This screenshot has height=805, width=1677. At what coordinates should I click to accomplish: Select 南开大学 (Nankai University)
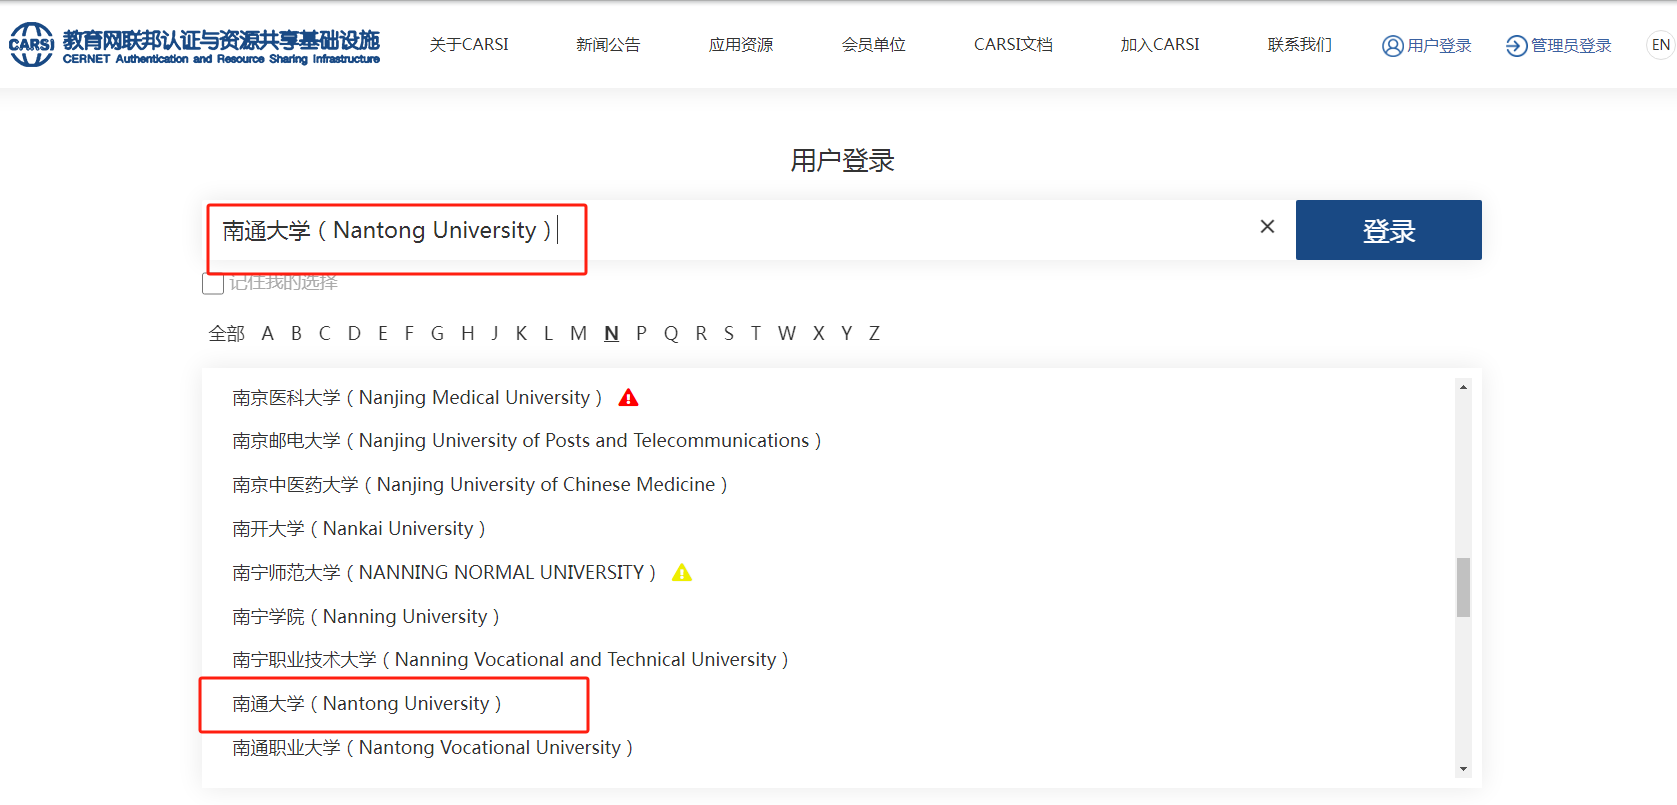pos(359,529)
